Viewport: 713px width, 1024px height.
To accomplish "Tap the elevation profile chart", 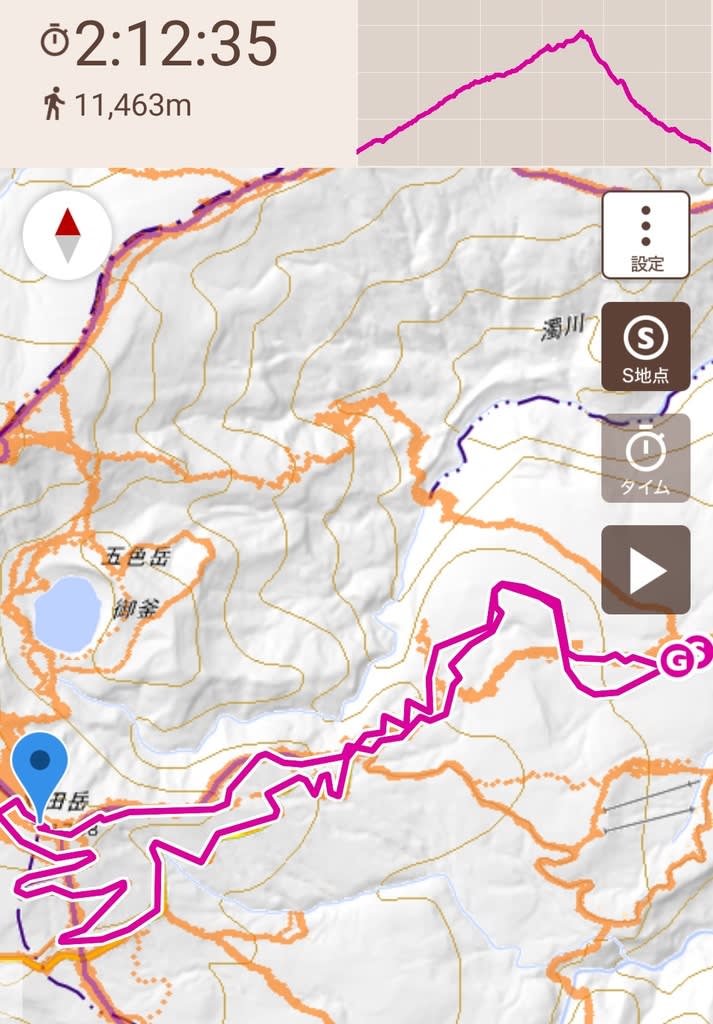I will point(535,83).
